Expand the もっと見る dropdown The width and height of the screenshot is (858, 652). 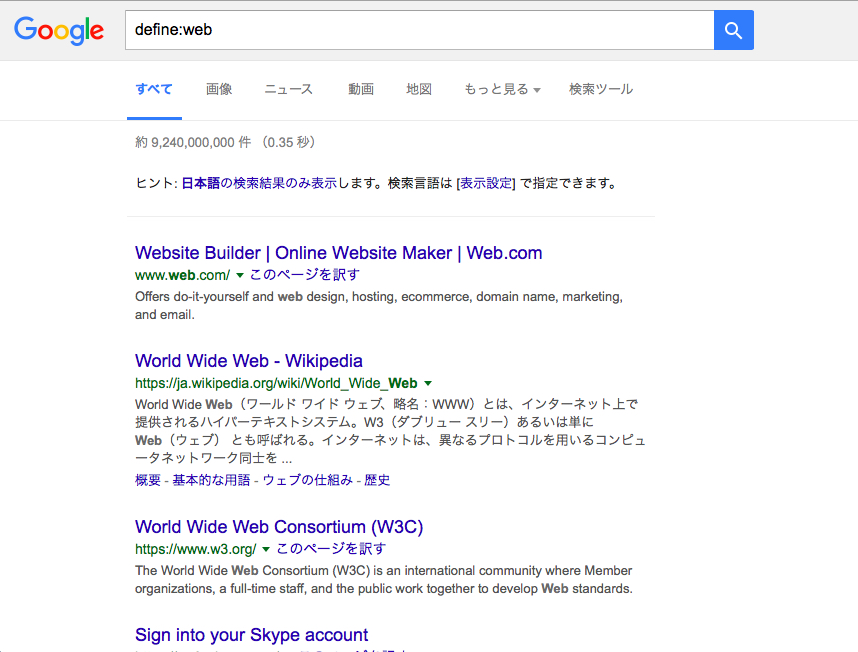tap(501, 89)
